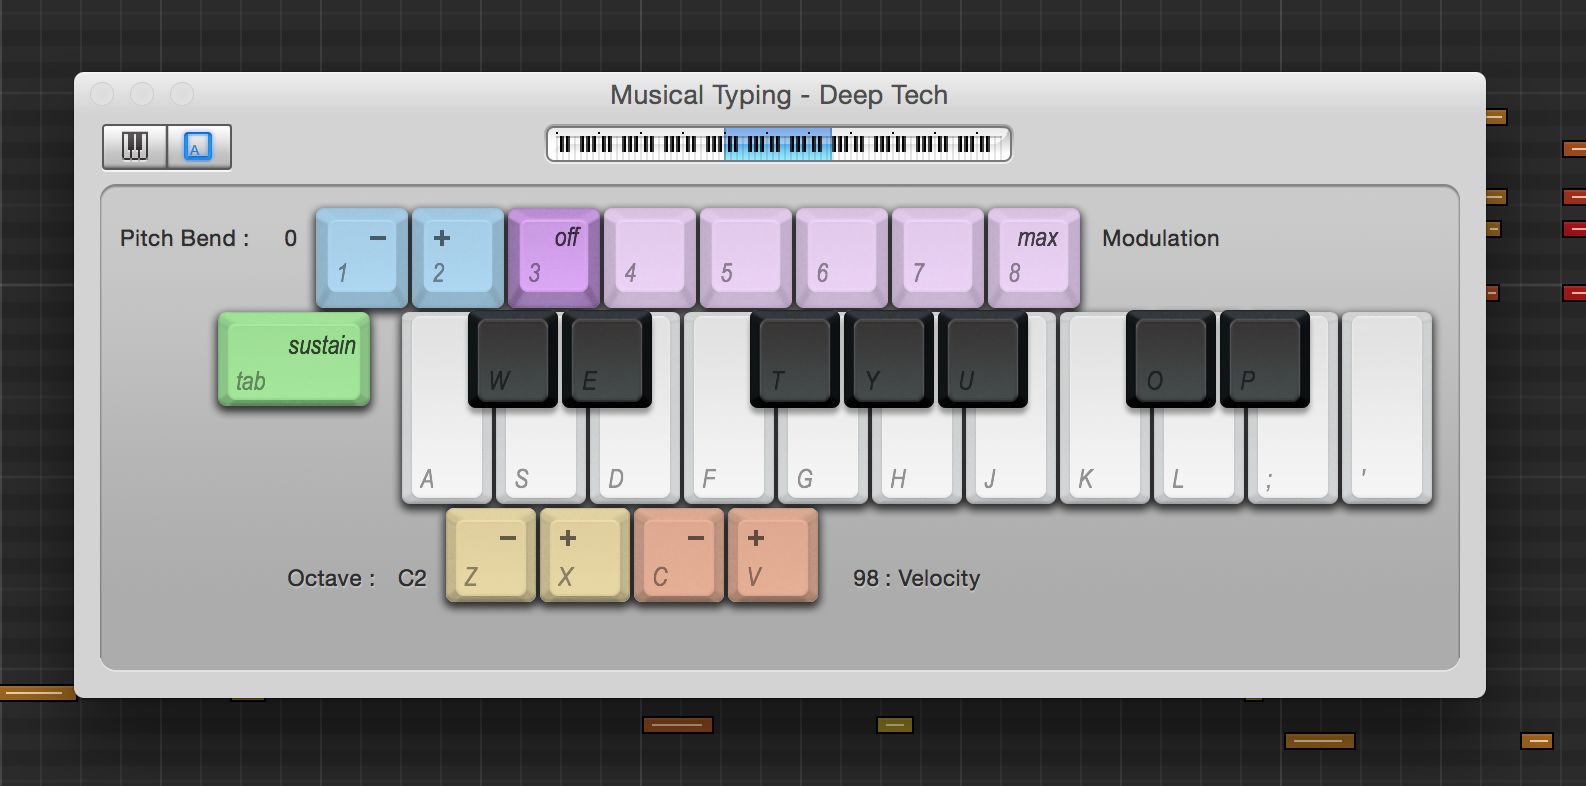Play white note key J
The image size is (1586, 786).
coord(1011,455)
